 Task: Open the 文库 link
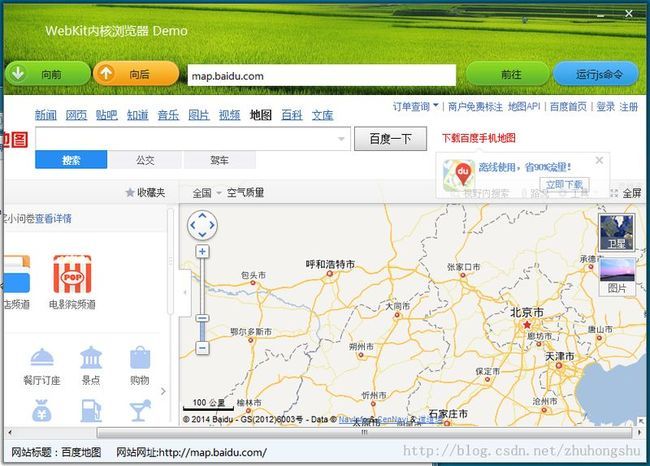point(323,115)
